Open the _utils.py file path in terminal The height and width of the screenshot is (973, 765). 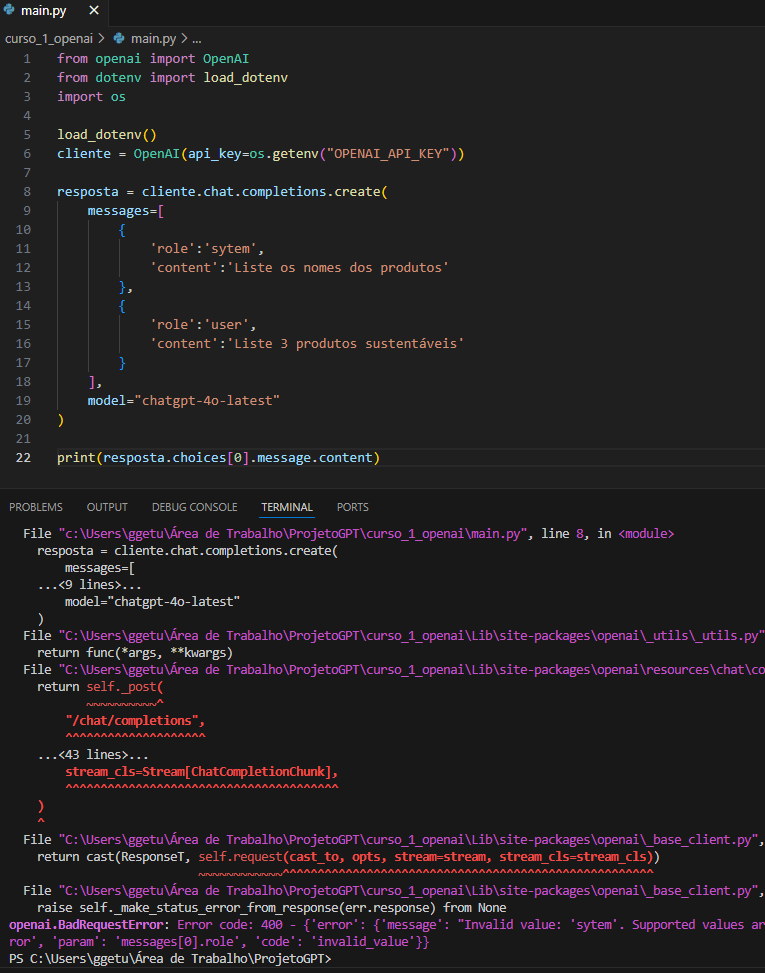point(411,636)
